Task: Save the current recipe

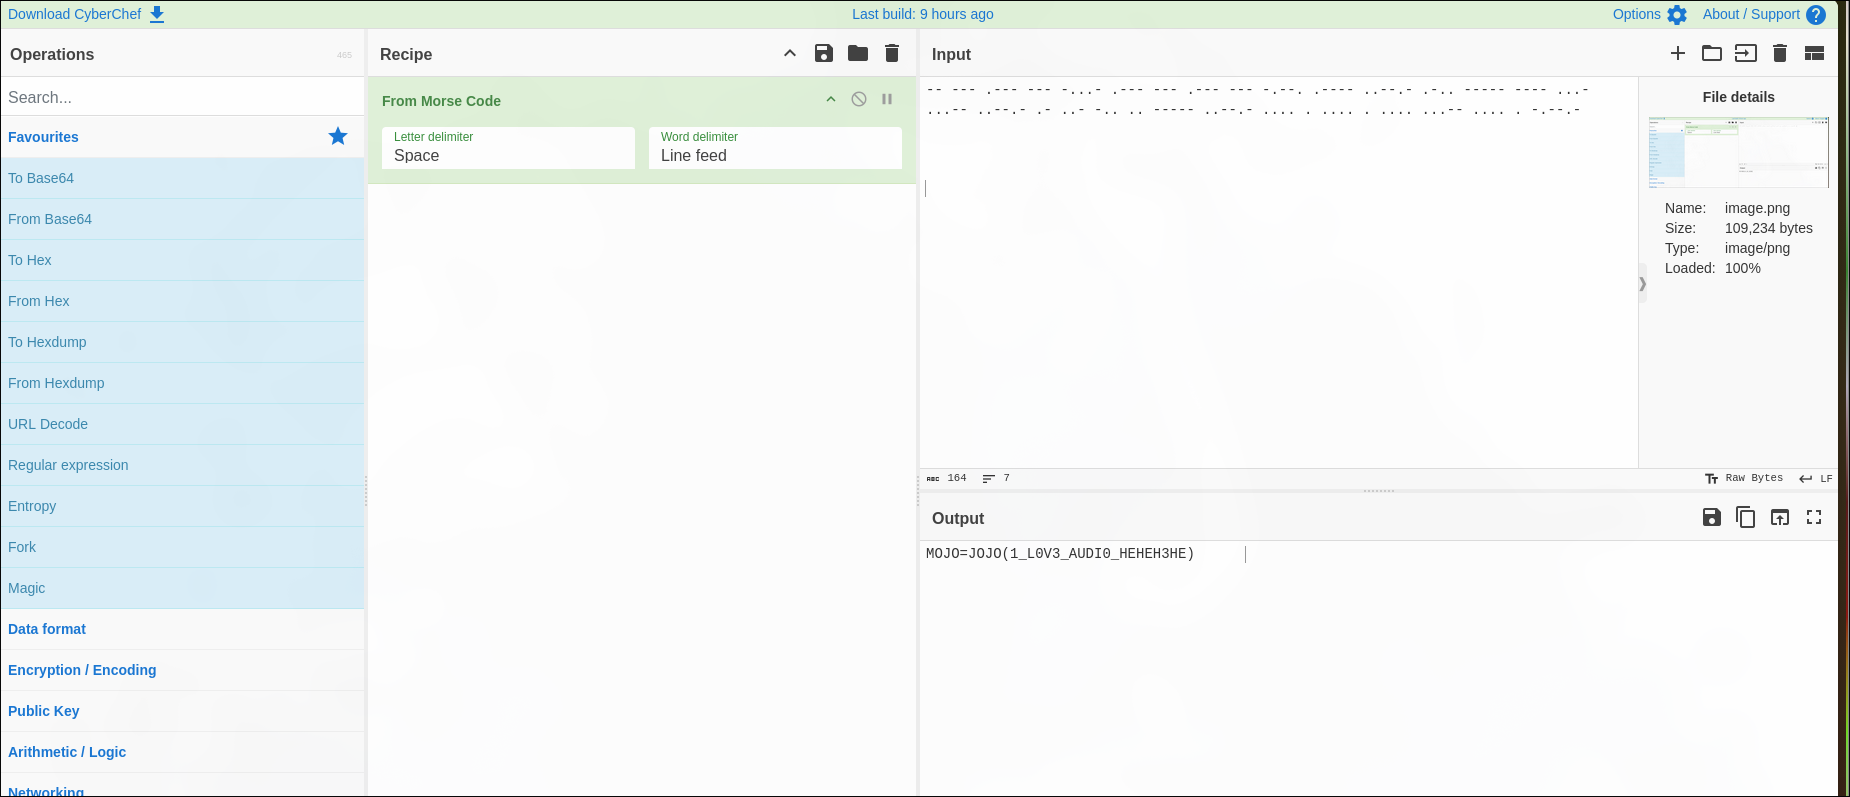Action: click(824, 54)
